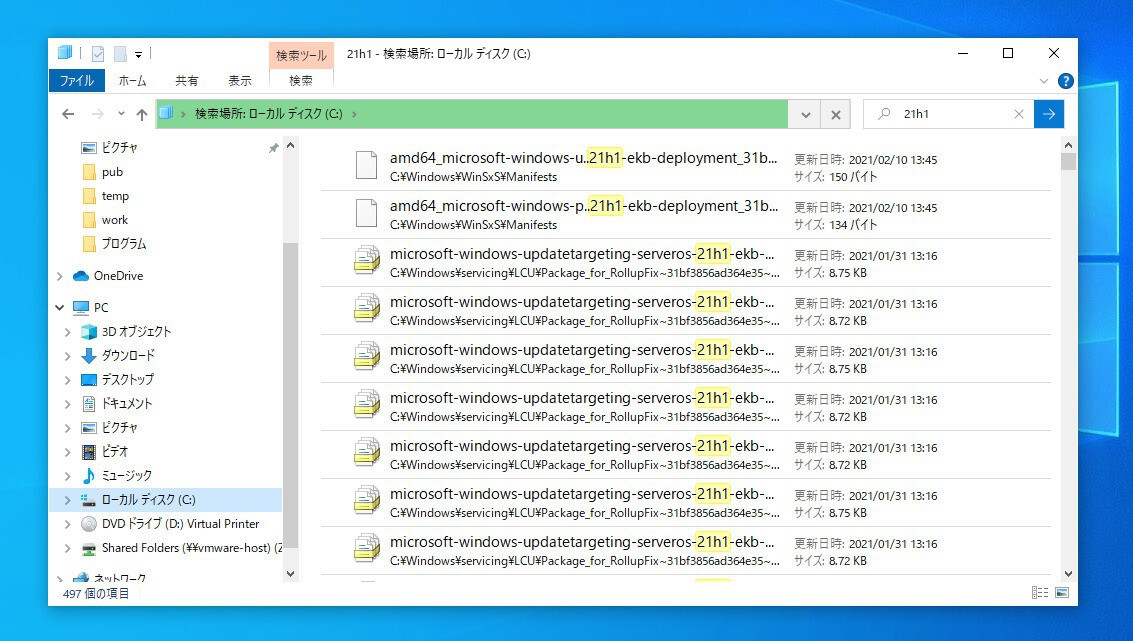Open the pub folder in navigation pane

click(x=112, y=172)
